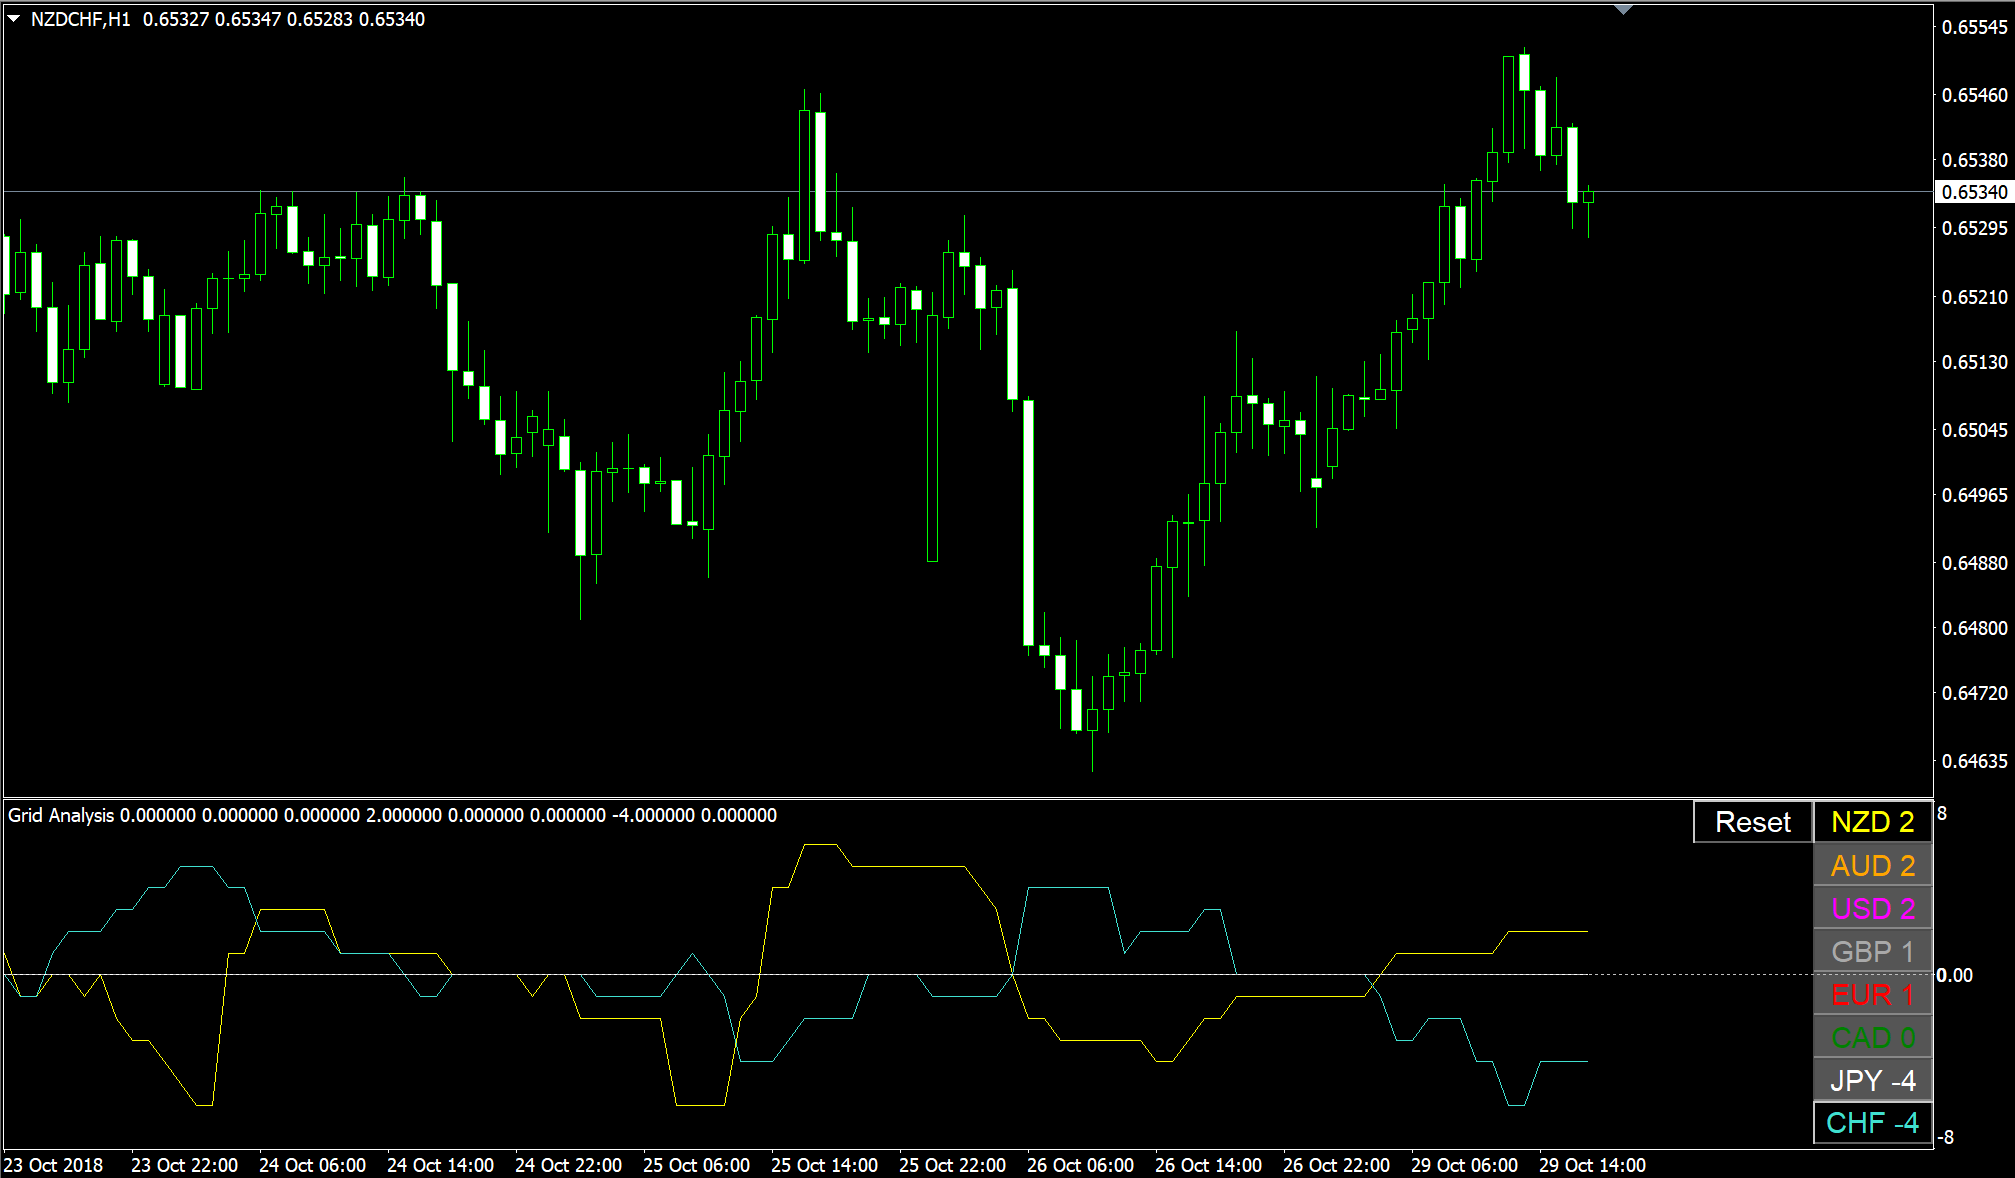Viewport: 2015px width, 1178px height.
Task: Click the 26 Oct 06:00 time label
Action: [x=1080, y=1165]
